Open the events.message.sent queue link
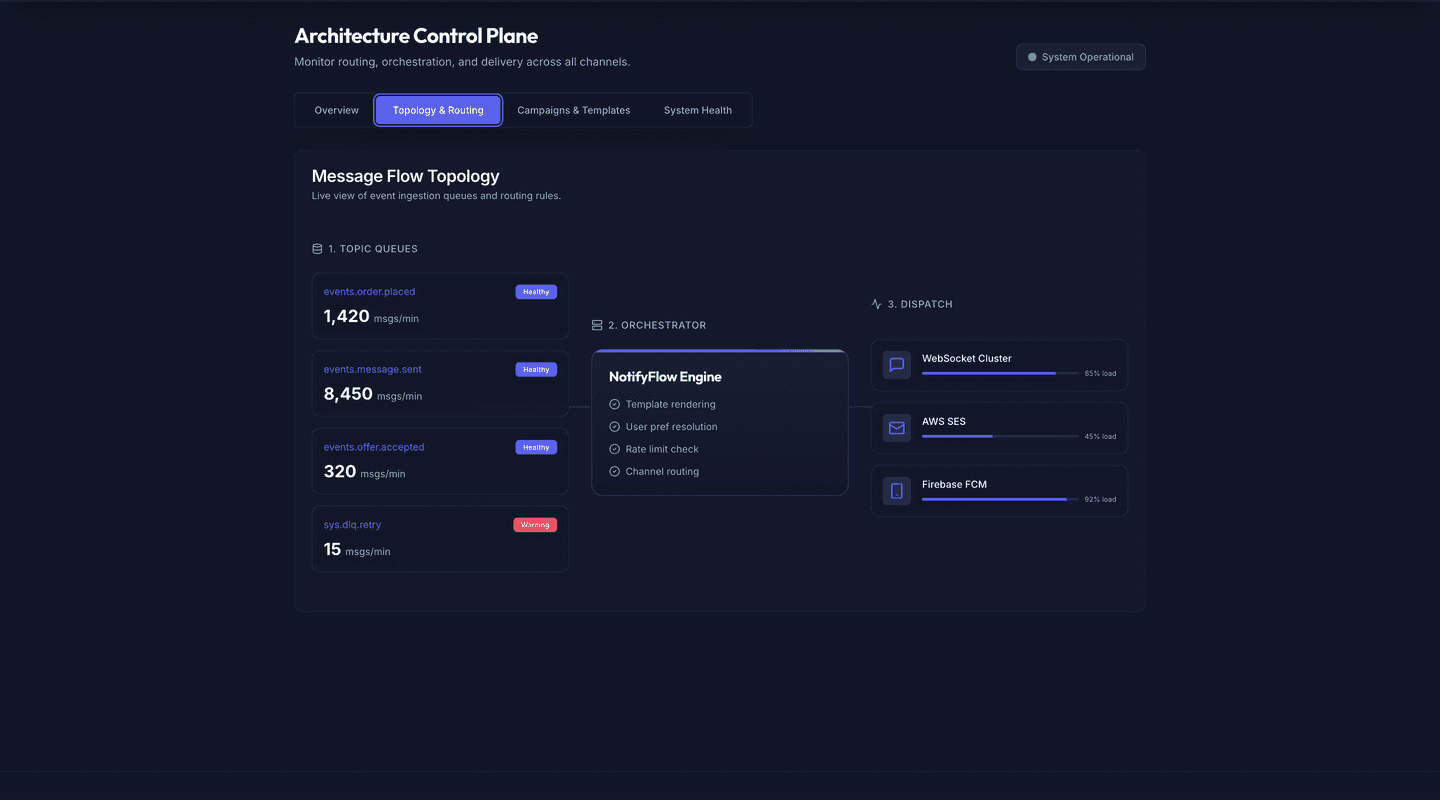 click(x=372, y=369)
